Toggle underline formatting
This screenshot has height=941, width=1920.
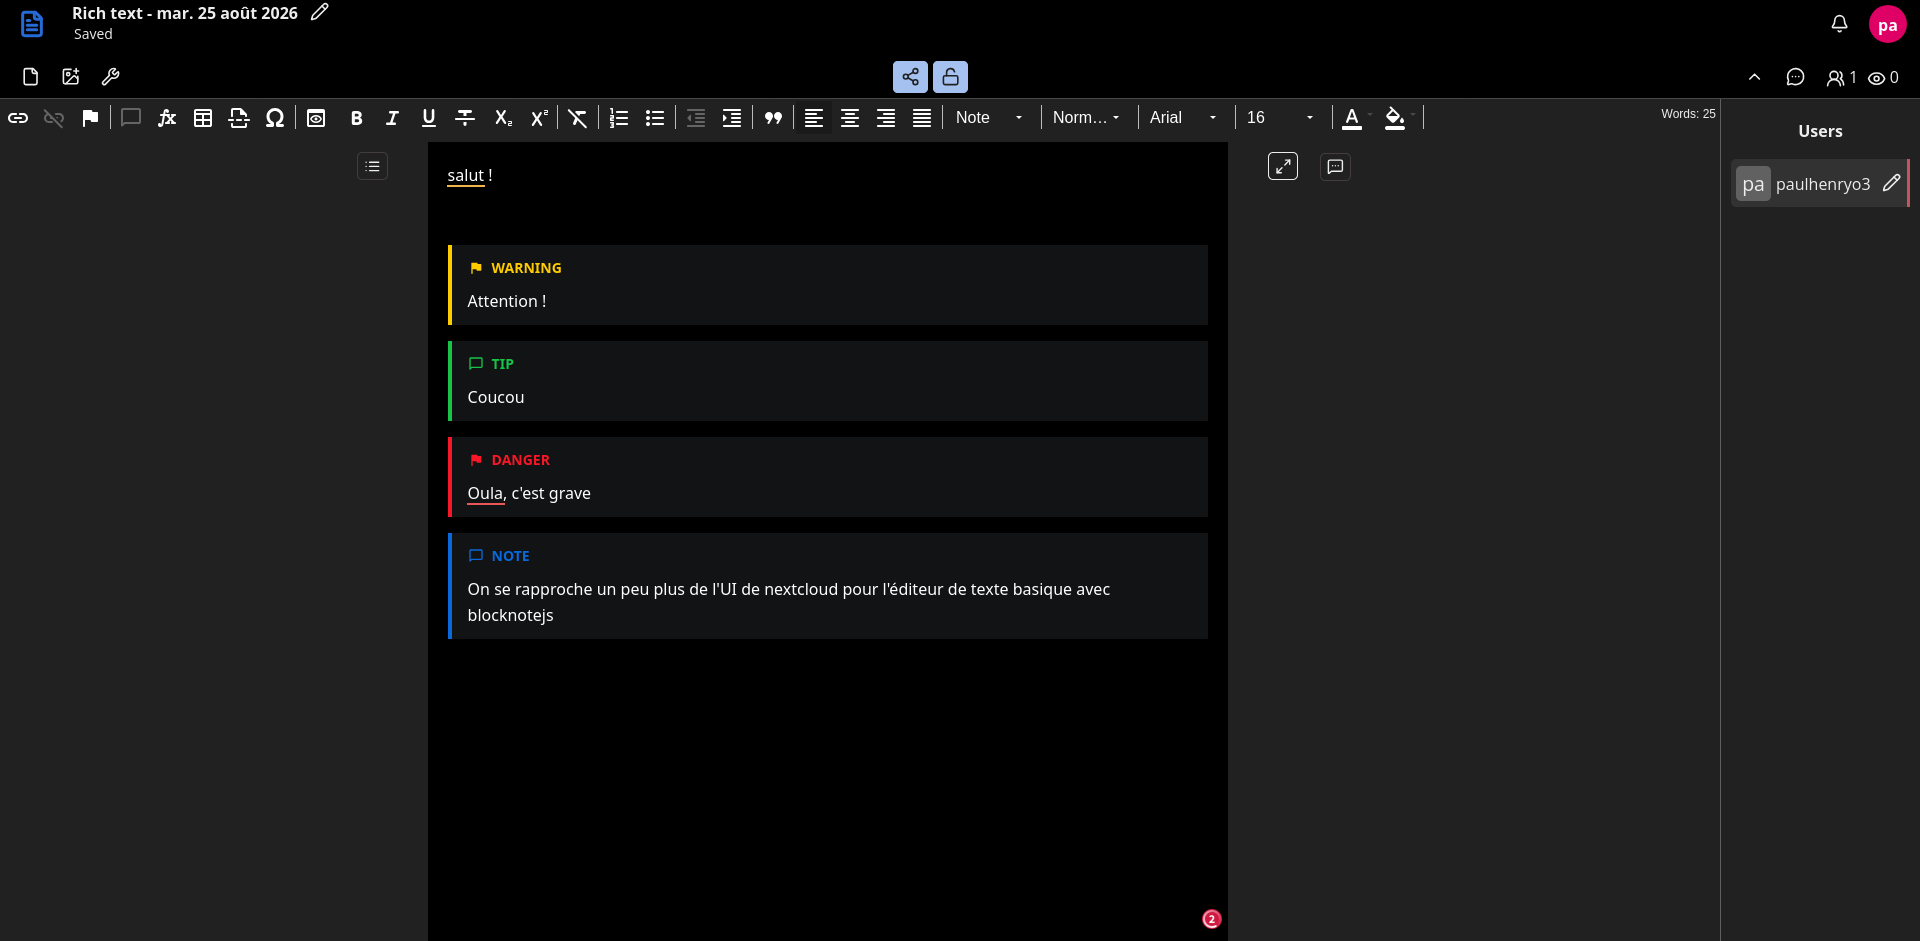429,118
